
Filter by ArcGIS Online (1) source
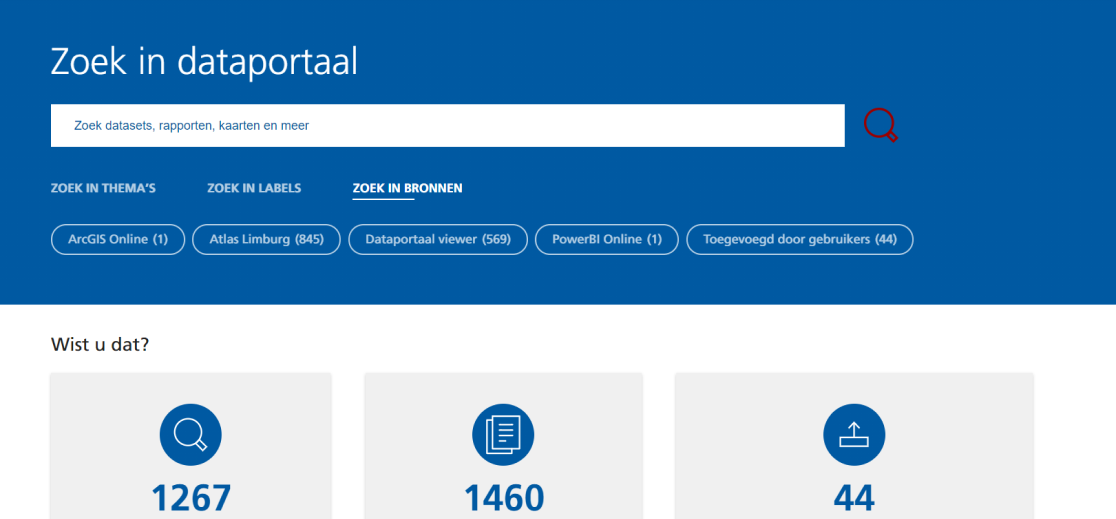[118, 240]
